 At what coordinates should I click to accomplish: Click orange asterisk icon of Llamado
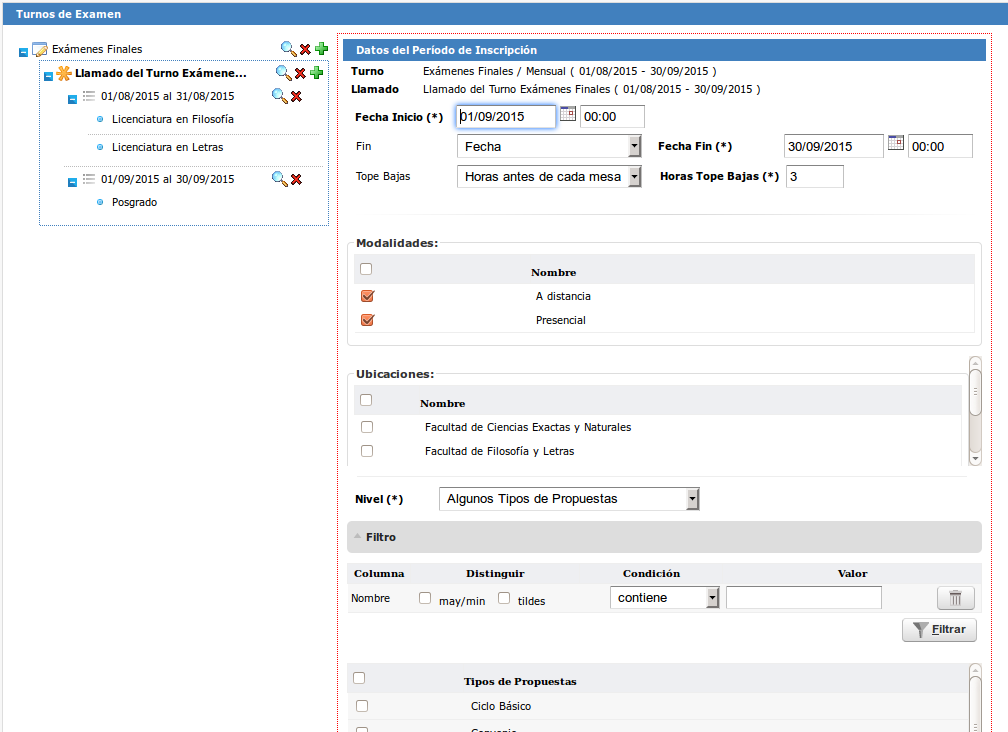pyautogui.click(x=64, y=73)
